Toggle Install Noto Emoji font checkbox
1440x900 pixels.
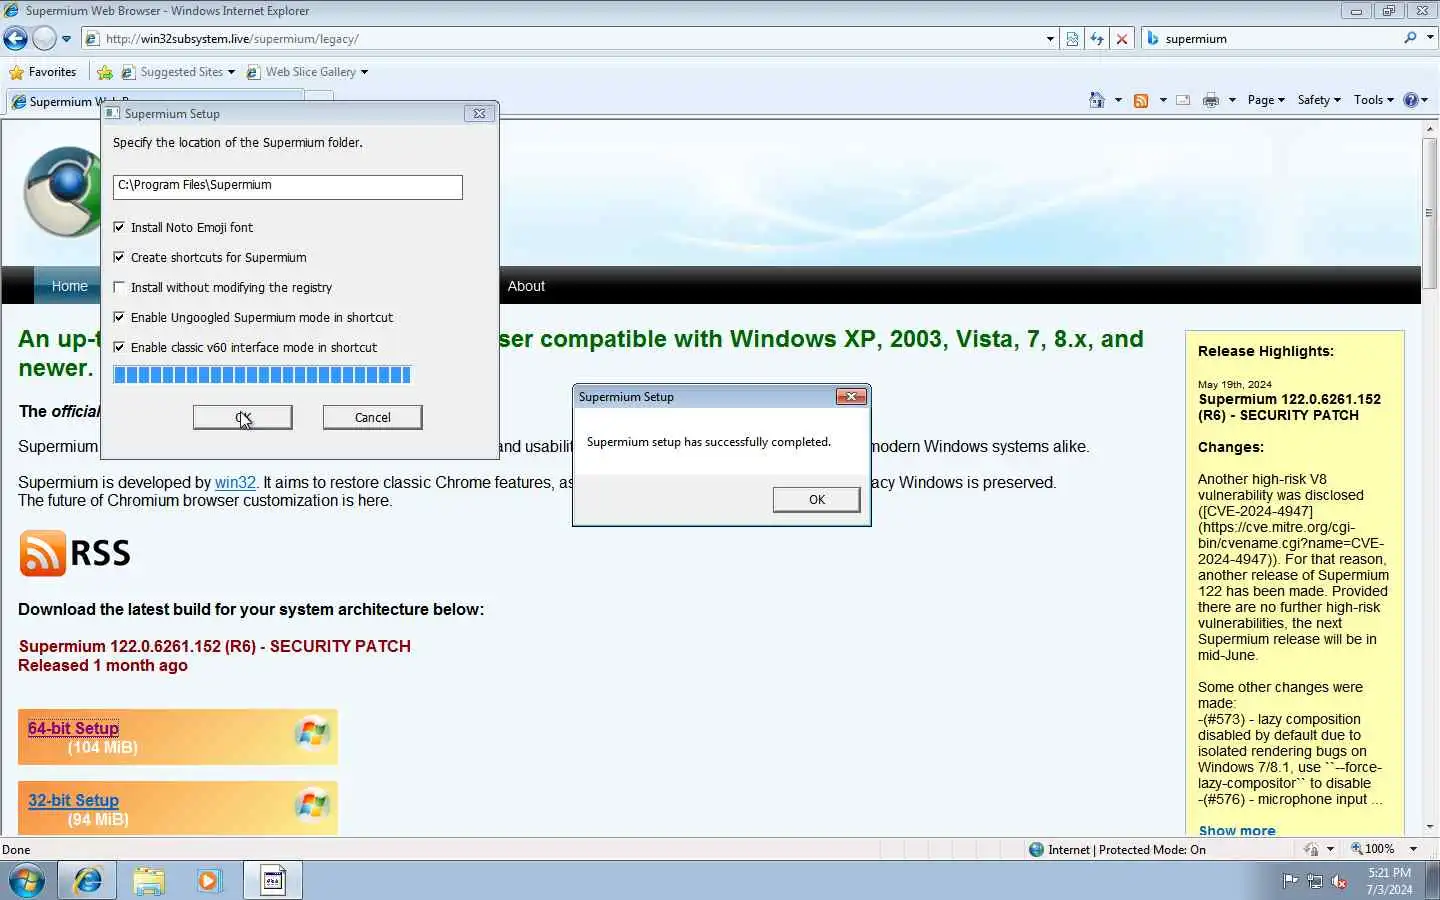click(x=119, y=227)
